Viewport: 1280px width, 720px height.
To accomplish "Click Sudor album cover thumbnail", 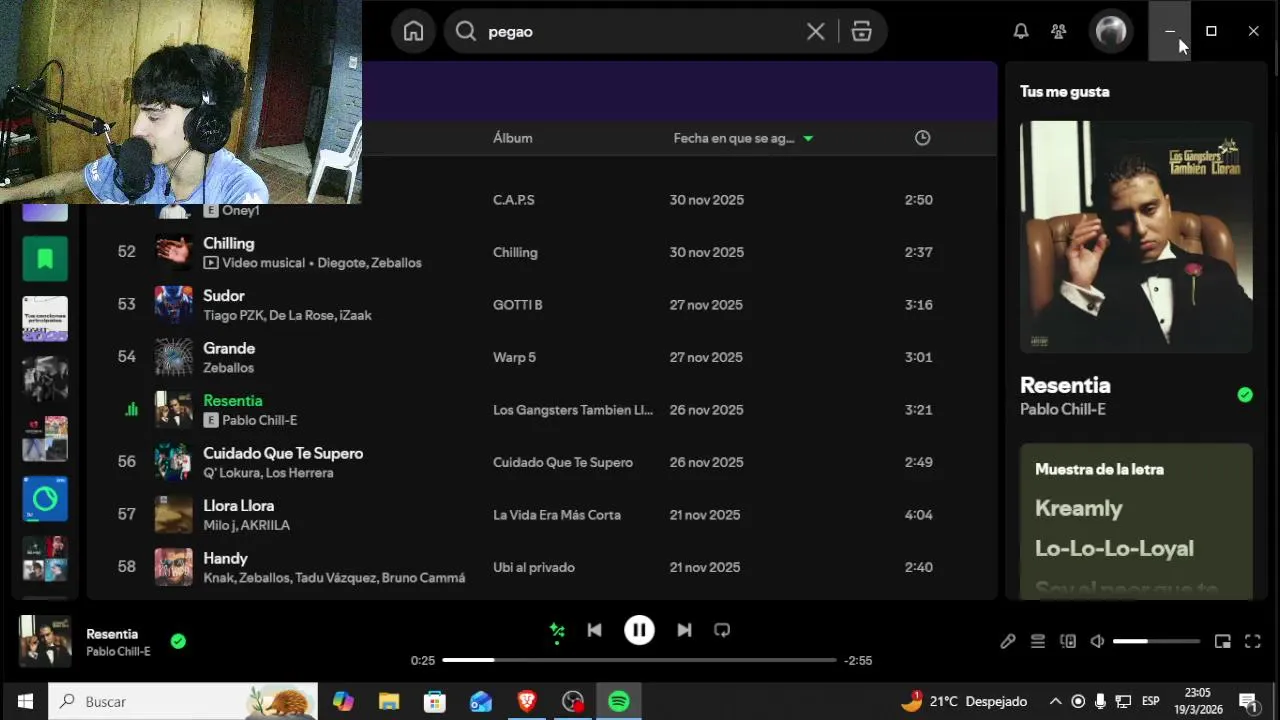I will 173,305.
